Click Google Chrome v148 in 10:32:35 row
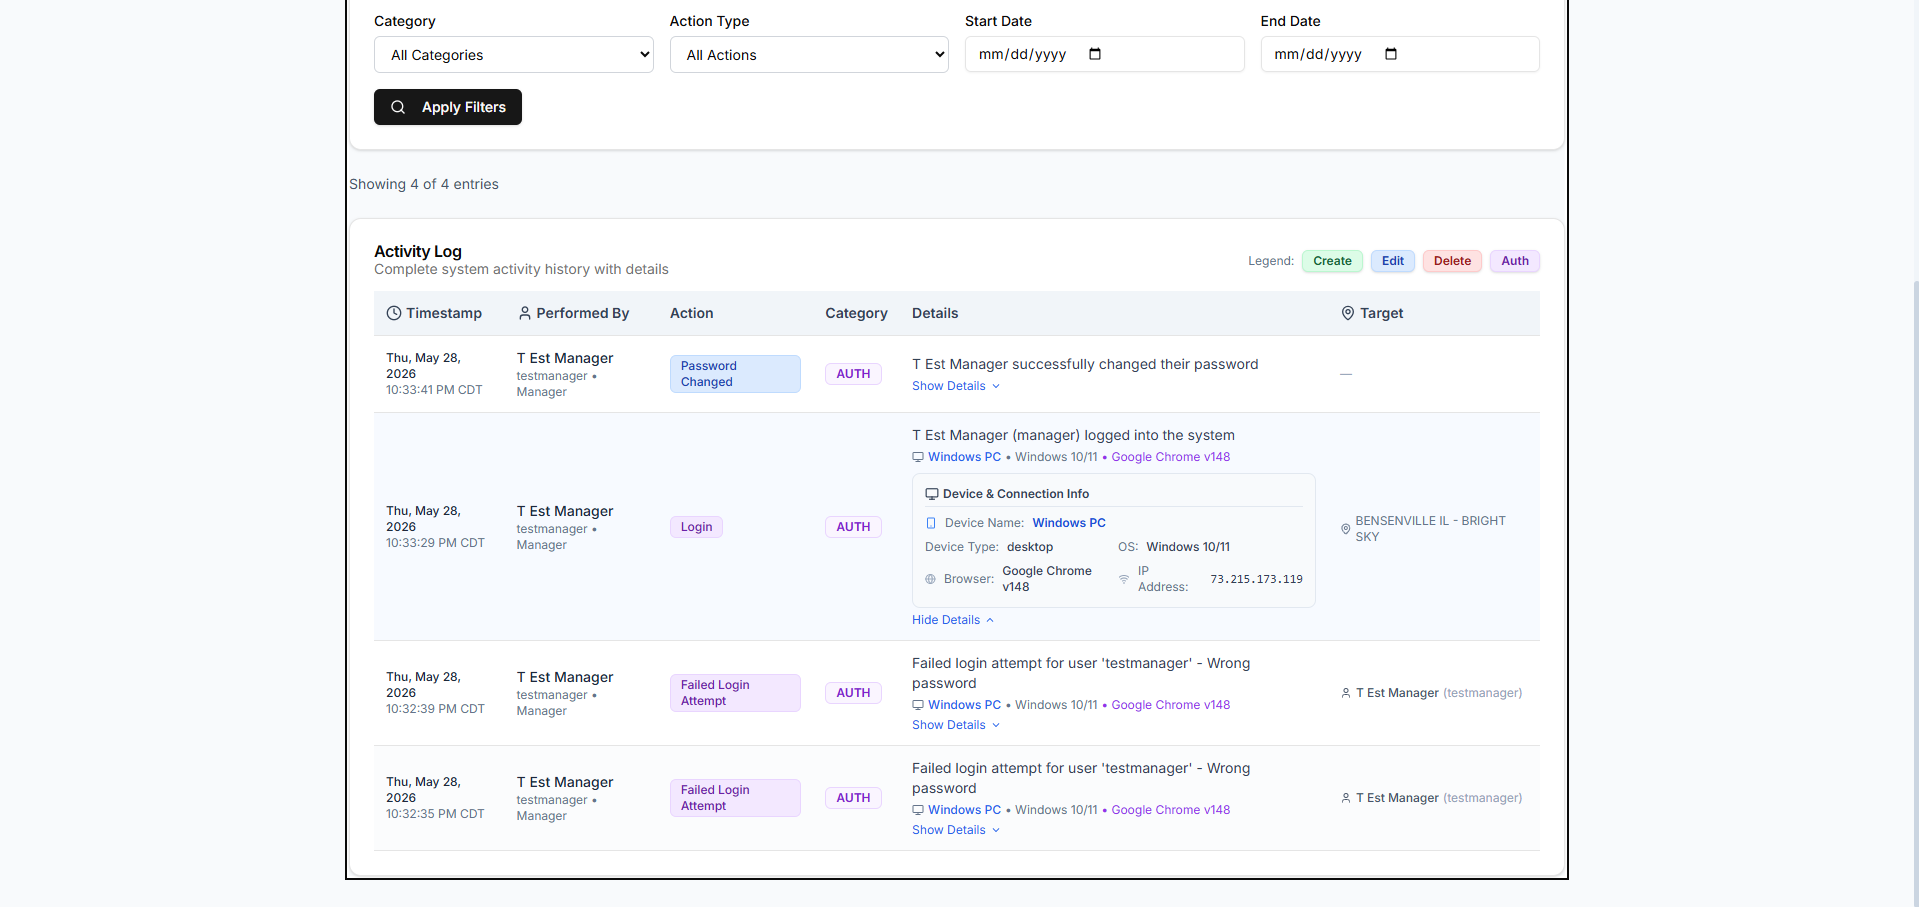This screenshot has width=1919, height=907. coord(1171,810)
